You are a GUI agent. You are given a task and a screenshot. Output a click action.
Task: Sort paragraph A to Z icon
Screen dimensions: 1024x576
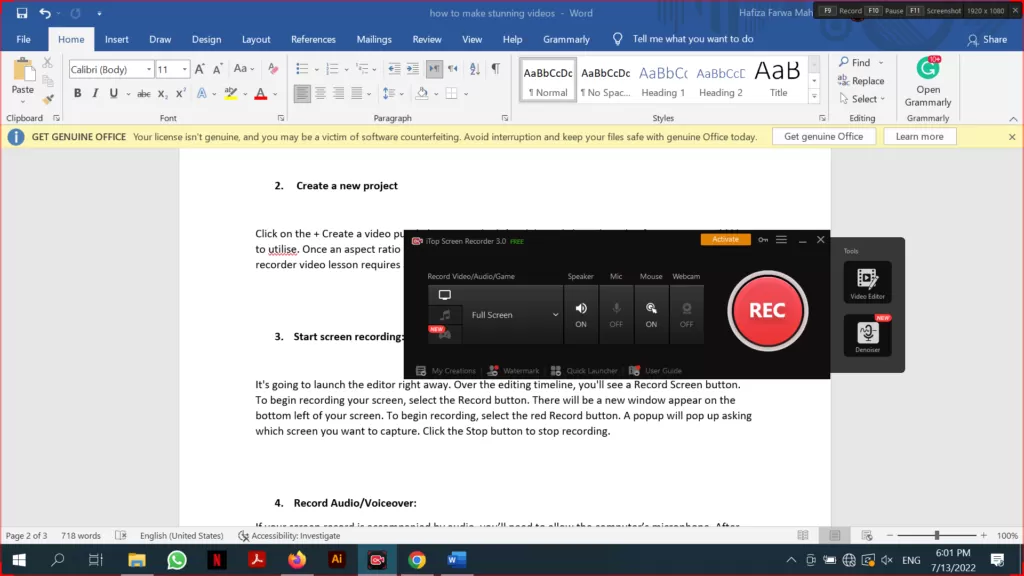[x=475, y=69]
